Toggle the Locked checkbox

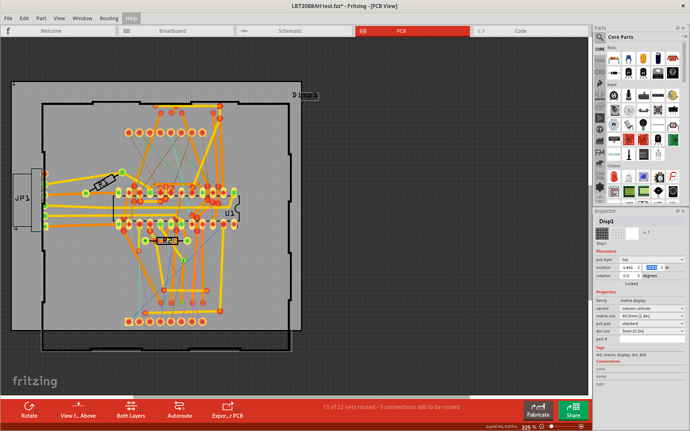tap(622, 284)
